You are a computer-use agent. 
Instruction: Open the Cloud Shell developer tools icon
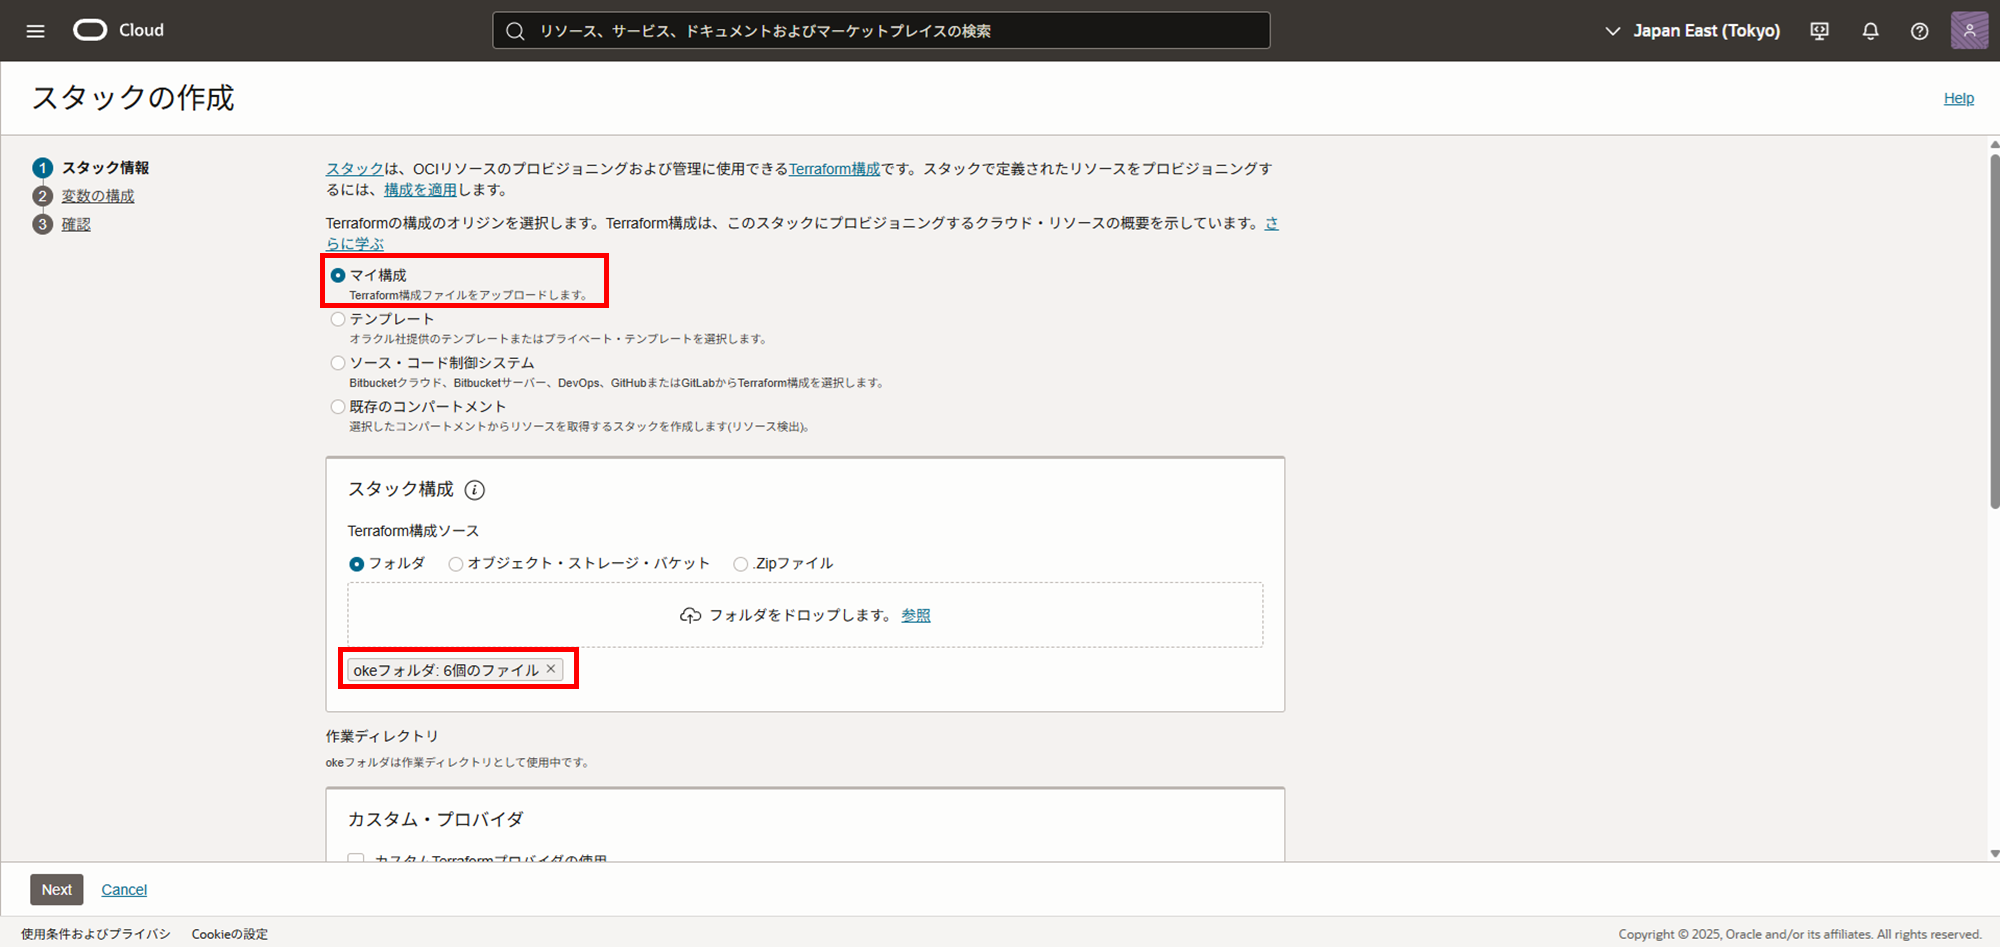(1820, 31)
